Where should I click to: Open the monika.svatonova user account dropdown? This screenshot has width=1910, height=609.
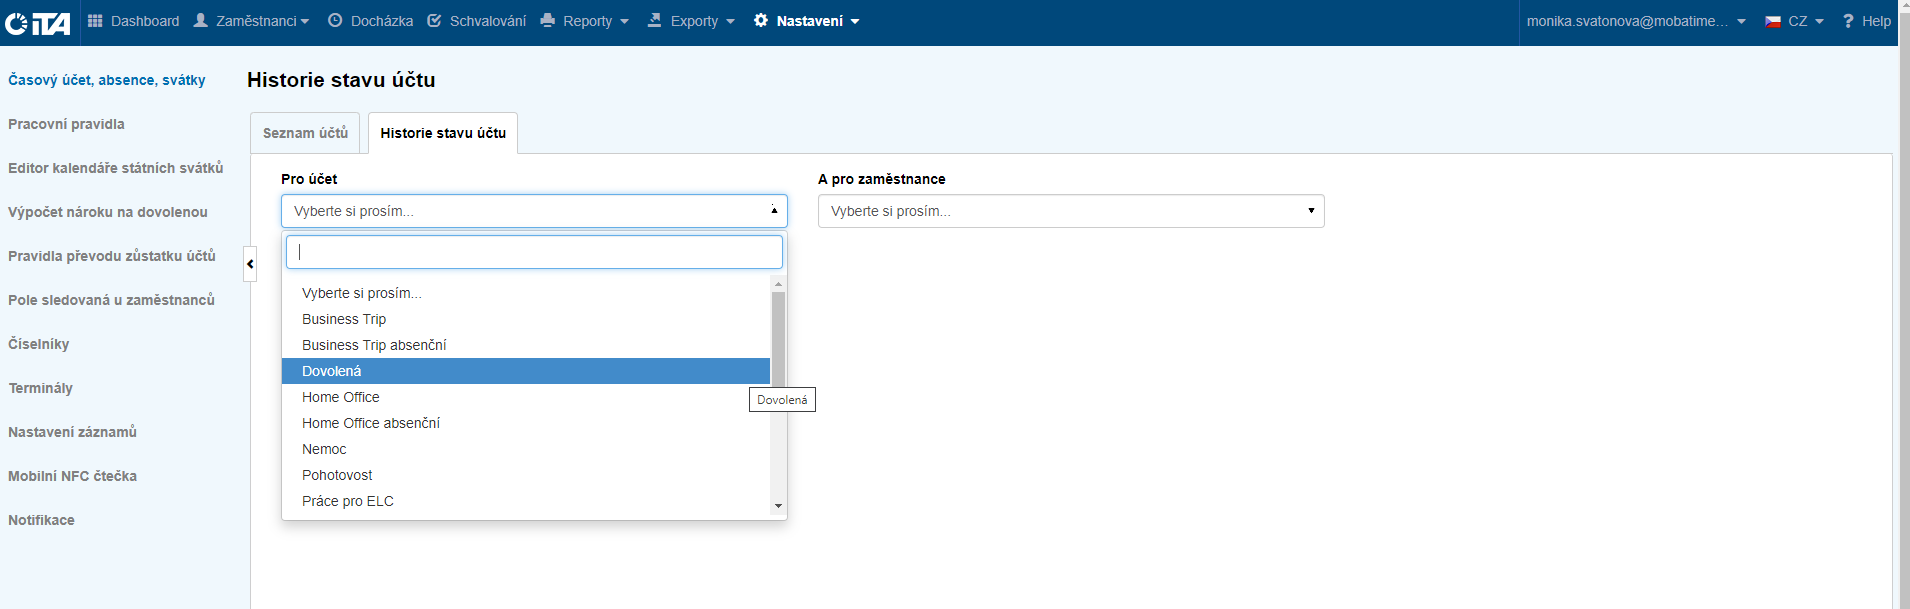tap(1635, 21)
